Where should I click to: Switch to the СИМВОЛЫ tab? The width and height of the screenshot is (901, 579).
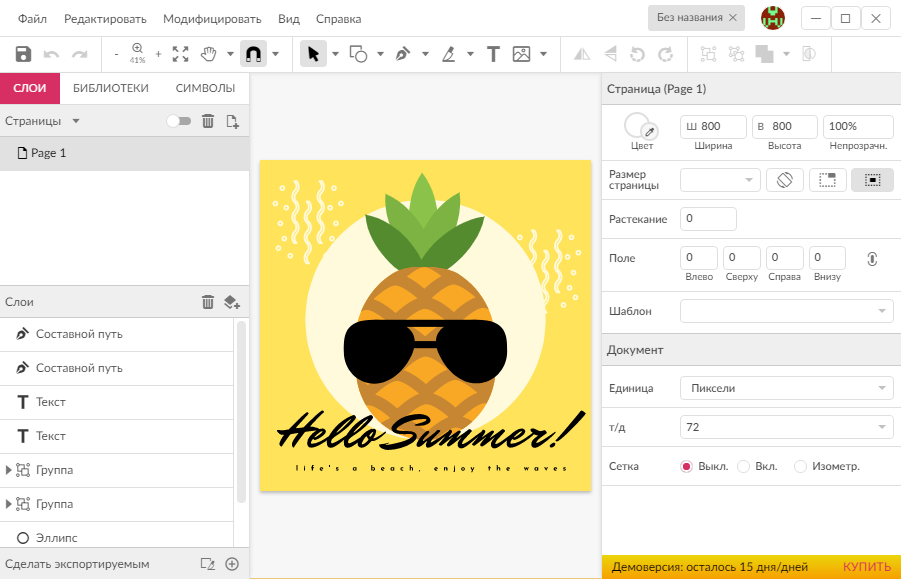point(207,88)
